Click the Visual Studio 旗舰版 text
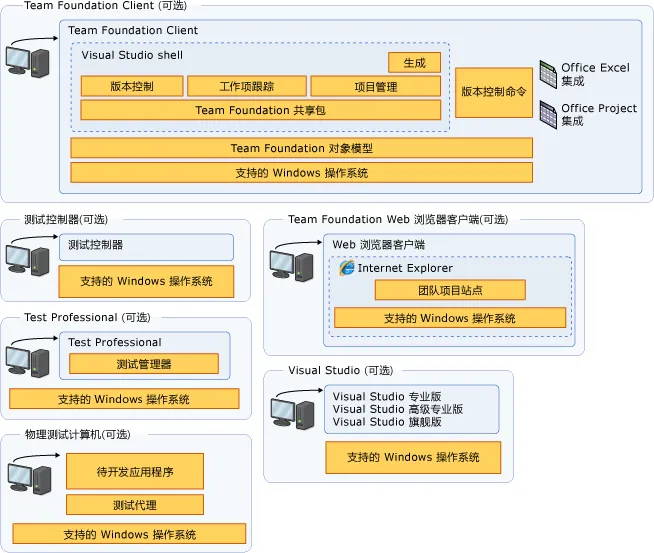The image size is (654, 553). click(x=387, y=422)
